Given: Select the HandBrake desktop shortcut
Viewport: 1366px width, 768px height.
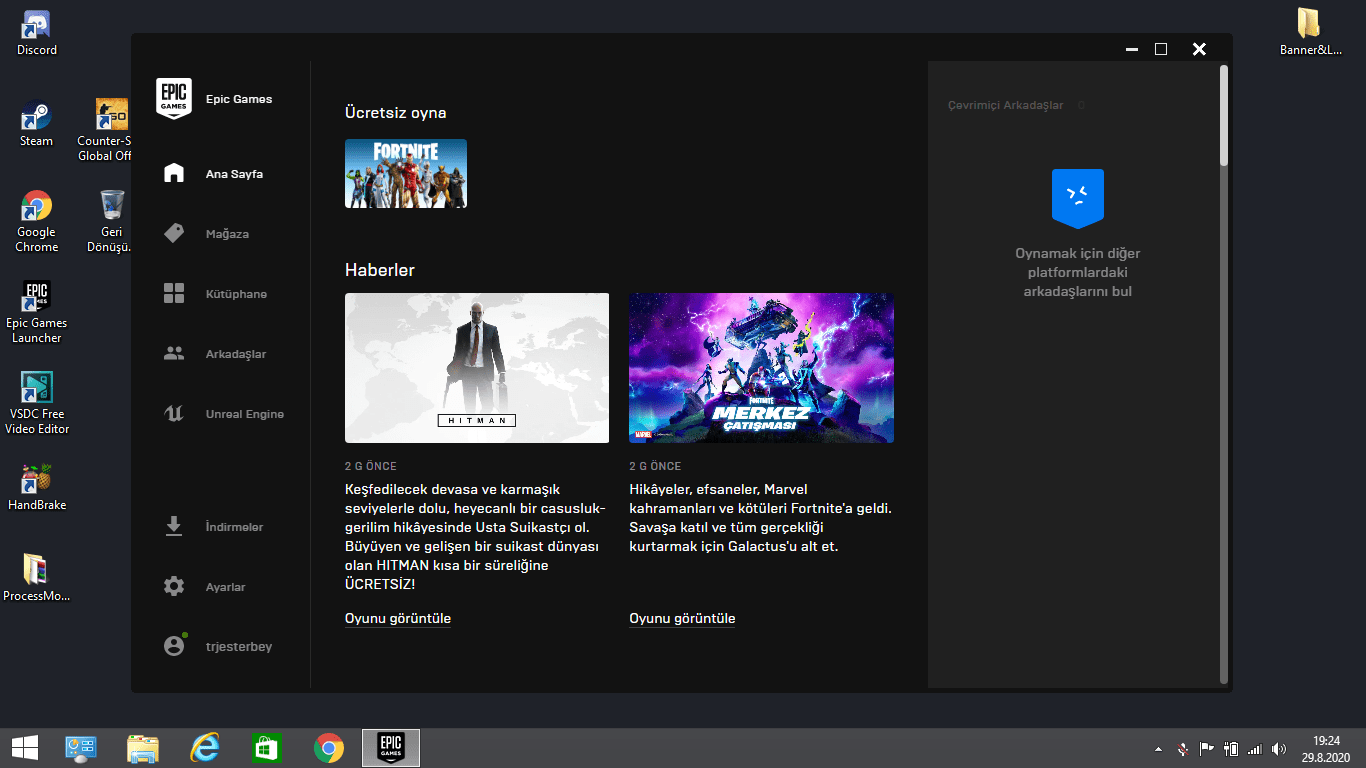Looking at the screenshot, I should coord(37,488).
